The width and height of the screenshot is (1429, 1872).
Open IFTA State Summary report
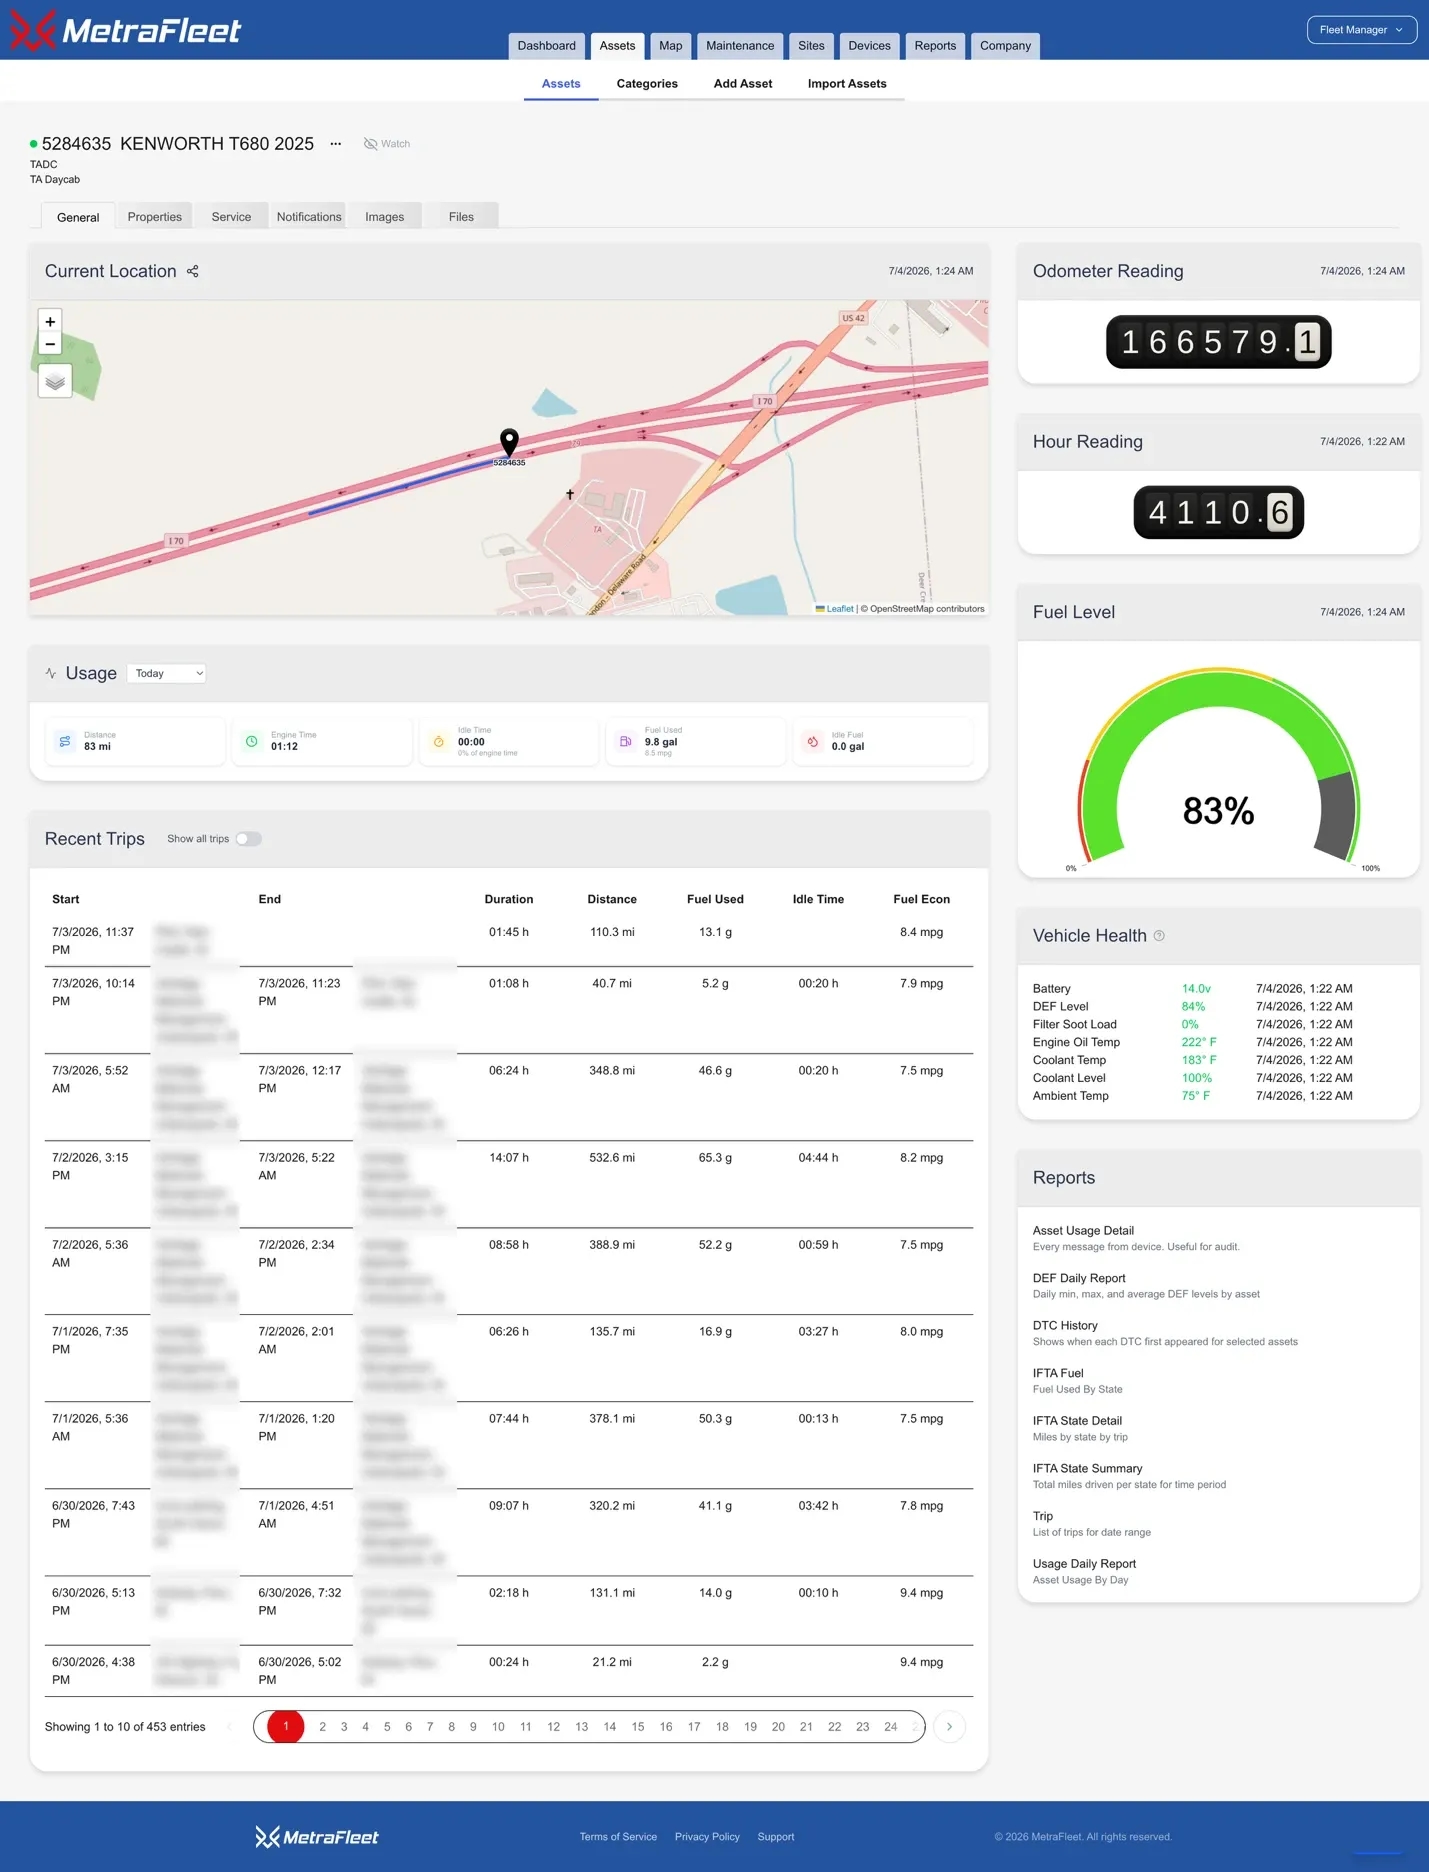pyautogui.click(x=1087, y=1469)
